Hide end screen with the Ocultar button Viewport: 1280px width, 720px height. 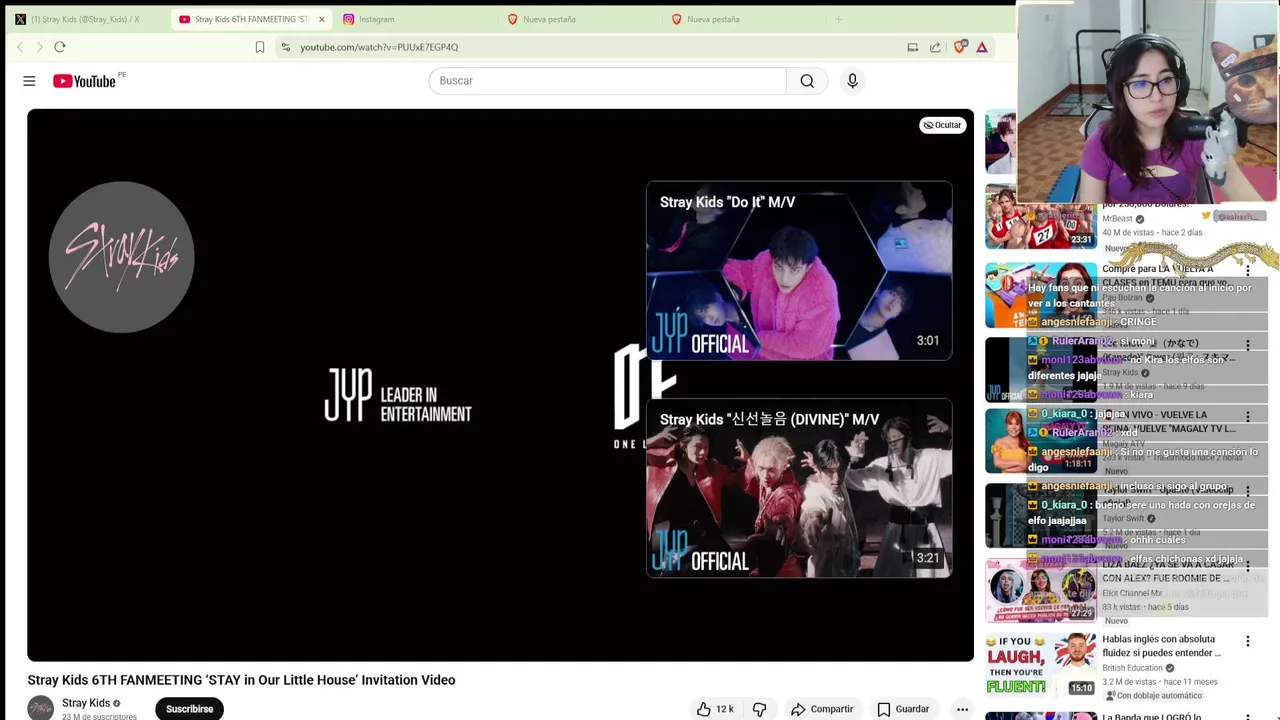942,125
